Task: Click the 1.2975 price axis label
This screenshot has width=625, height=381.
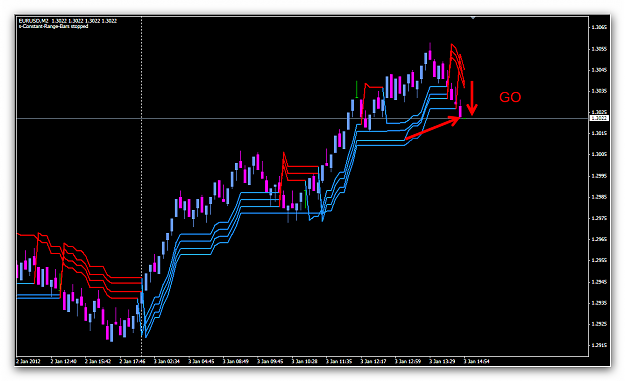Action: click(599, 218)
